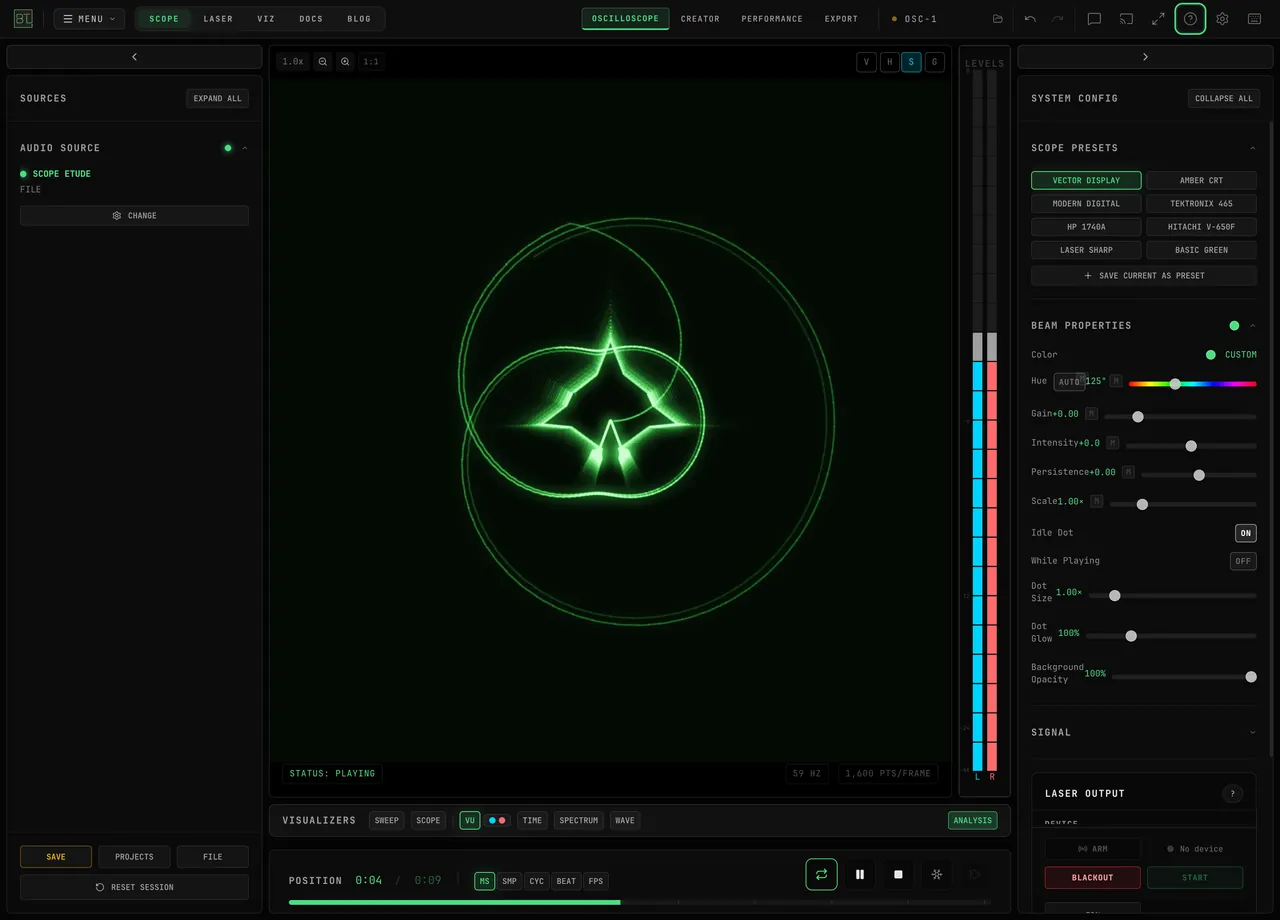This screenshot has height=920, width=1280.
Task: Zoom out the scope display
Action: coord(323,62)
